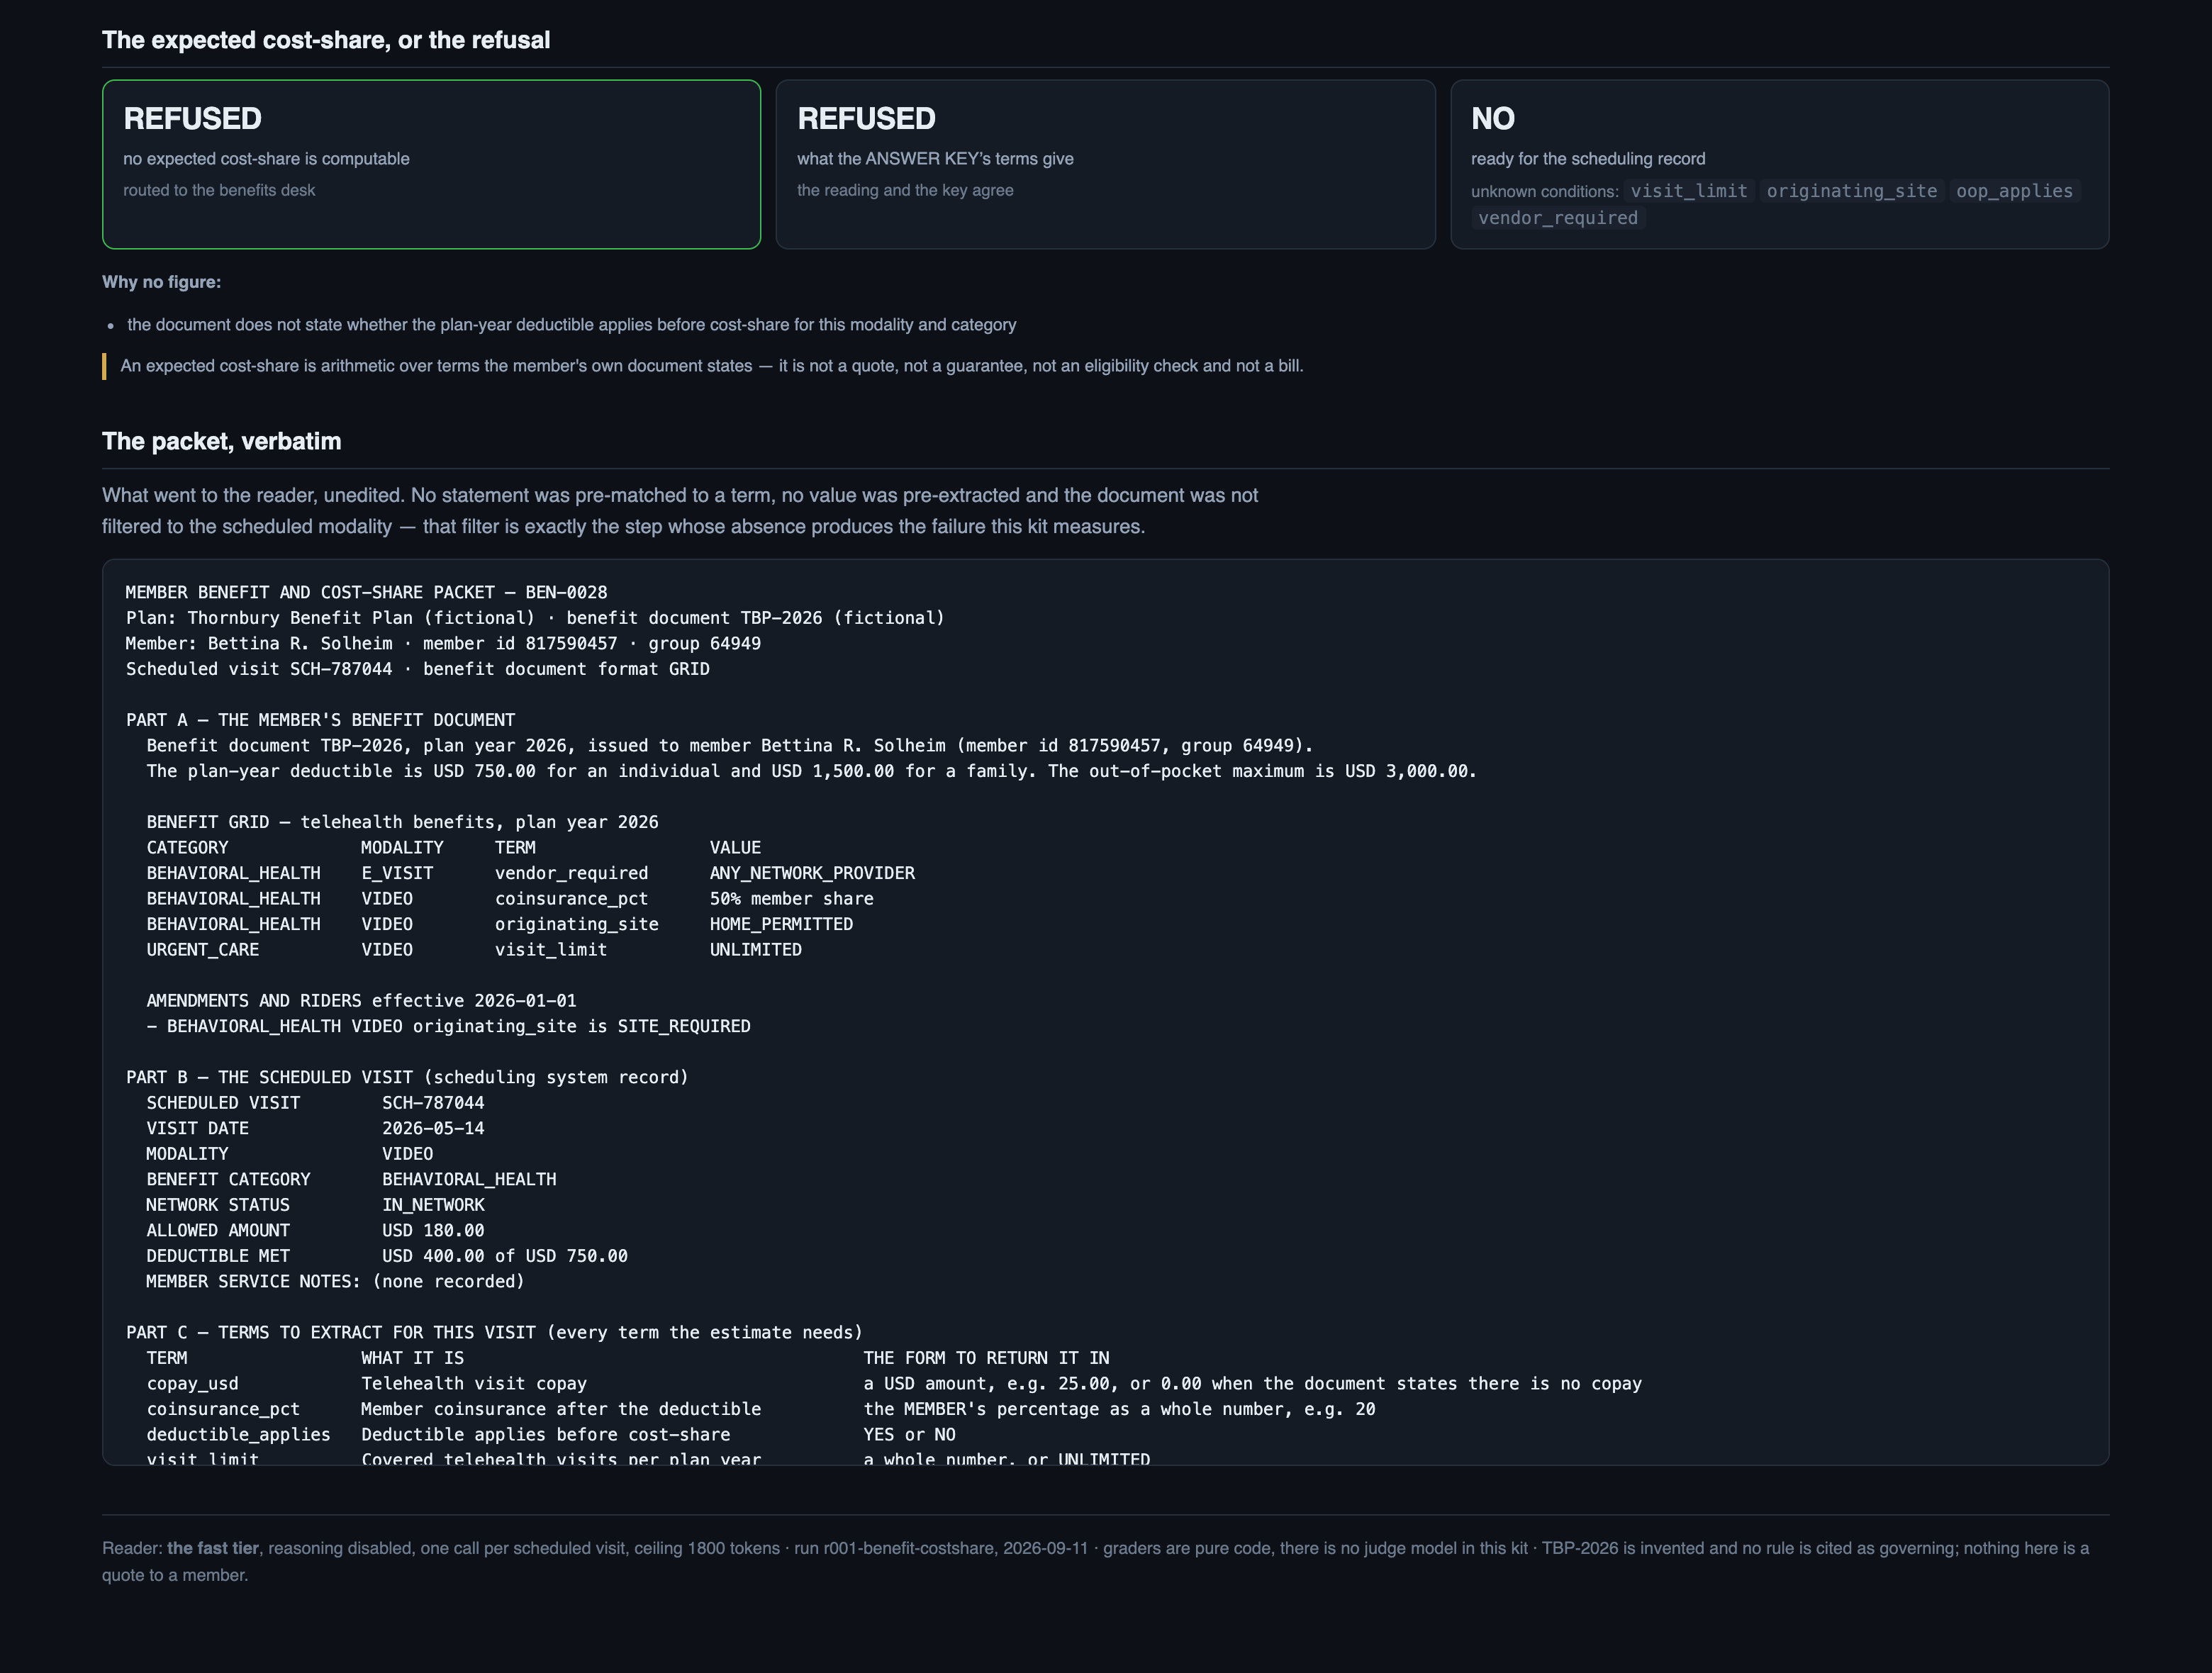Click the ALLOWED AMOUNT USD 180.00 row

pos(315,1230)
